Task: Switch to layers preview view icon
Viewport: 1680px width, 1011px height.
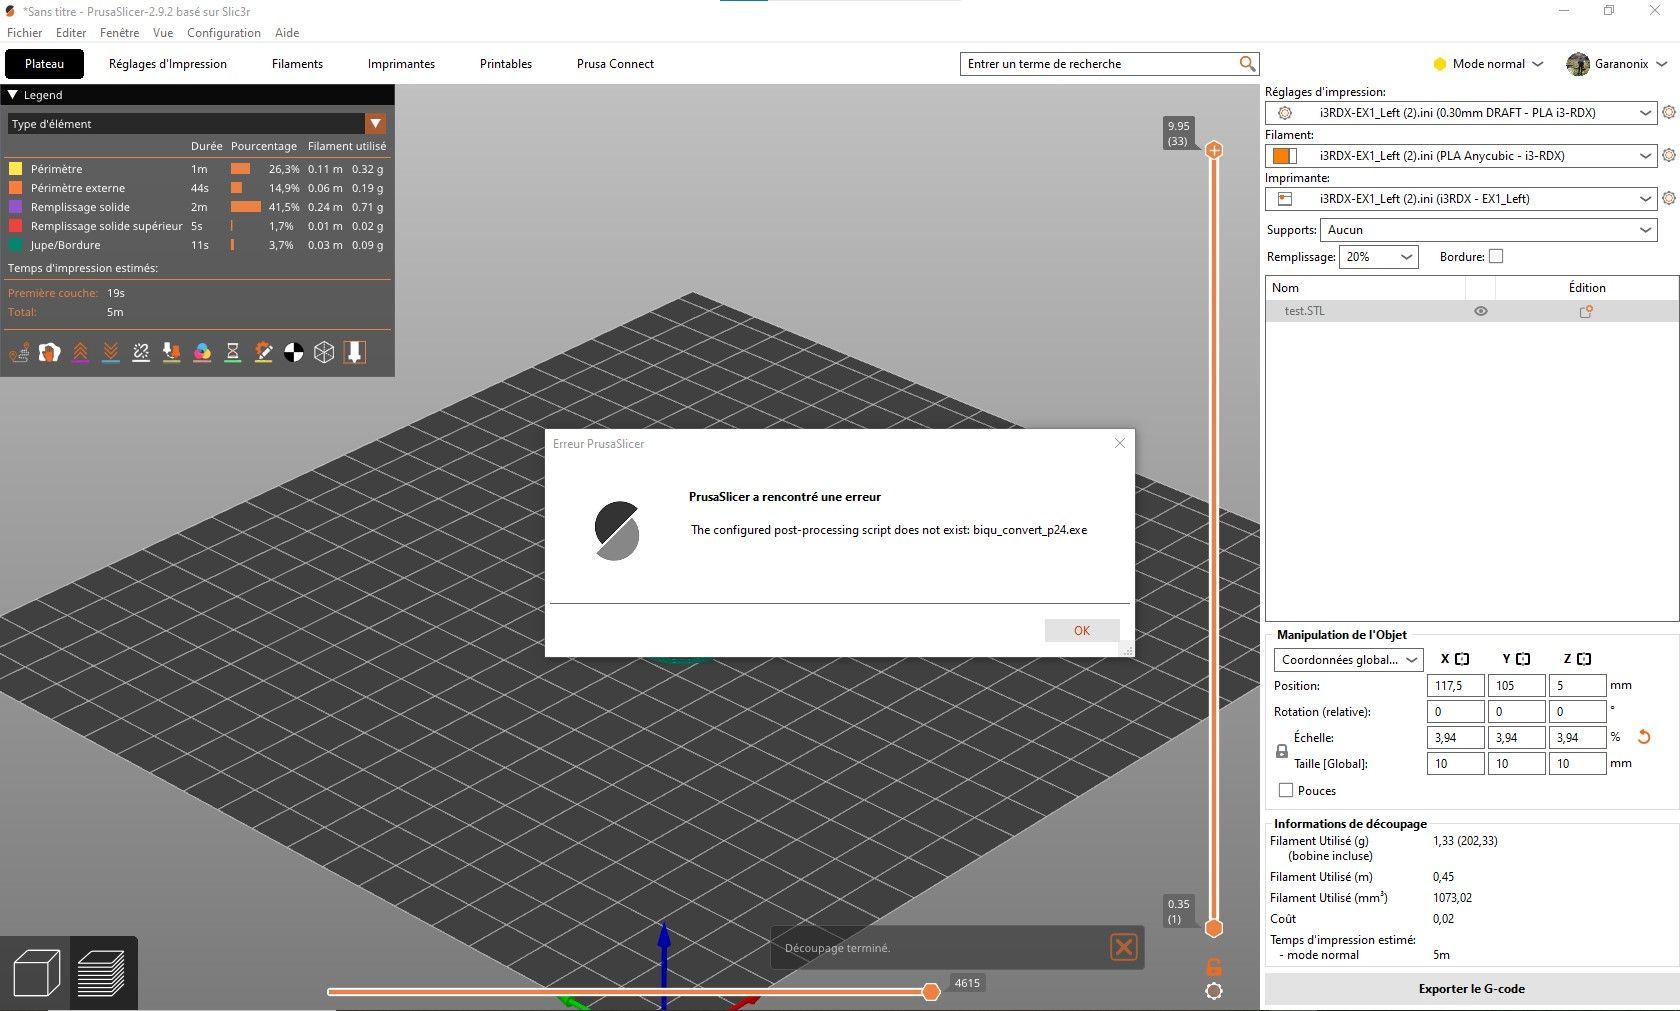Action: point(101,973)
